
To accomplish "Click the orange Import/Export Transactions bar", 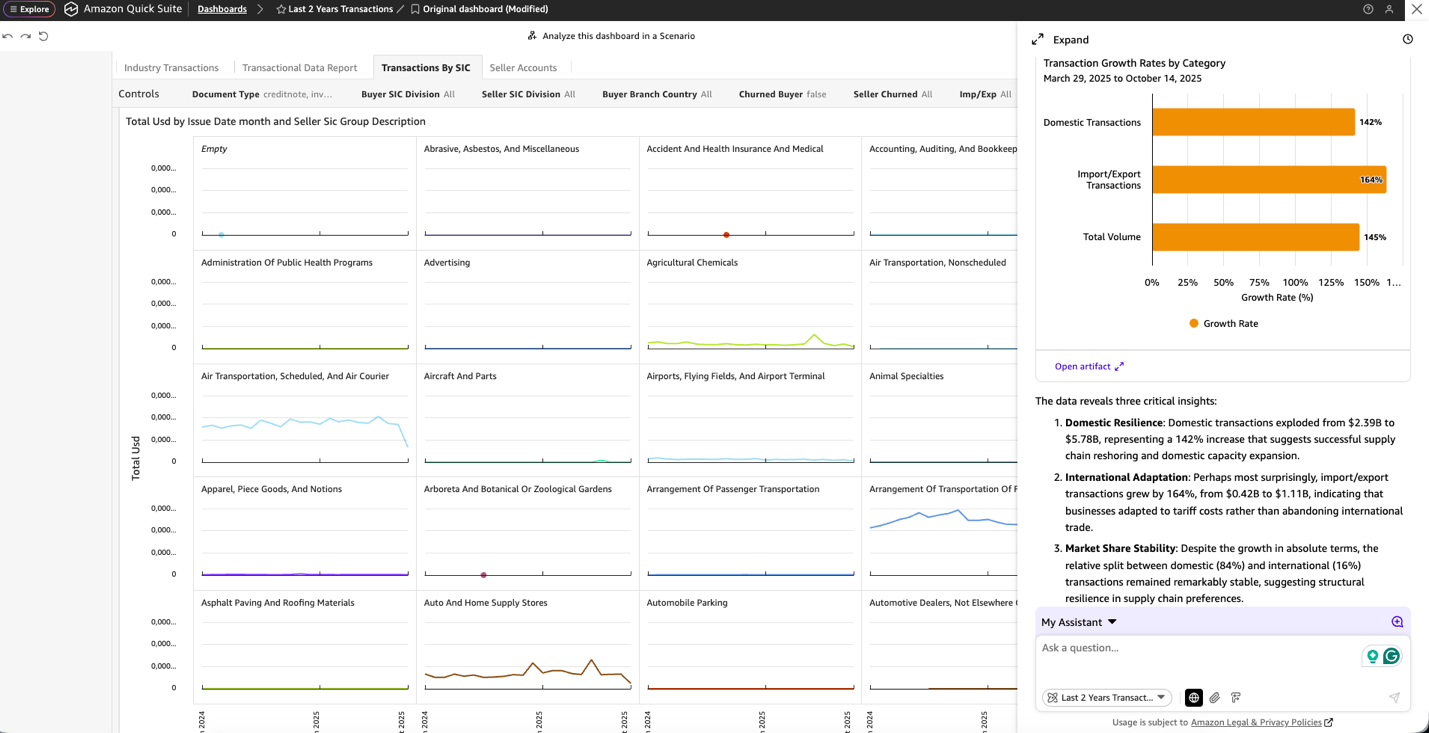I will 1268,180.
